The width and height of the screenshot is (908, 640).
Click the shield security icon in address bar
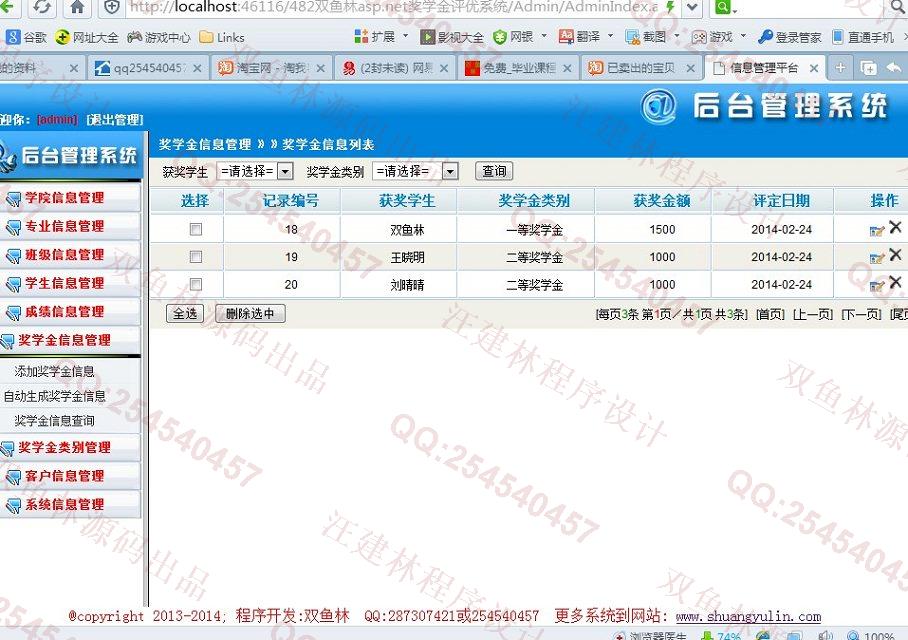(111, 7)
